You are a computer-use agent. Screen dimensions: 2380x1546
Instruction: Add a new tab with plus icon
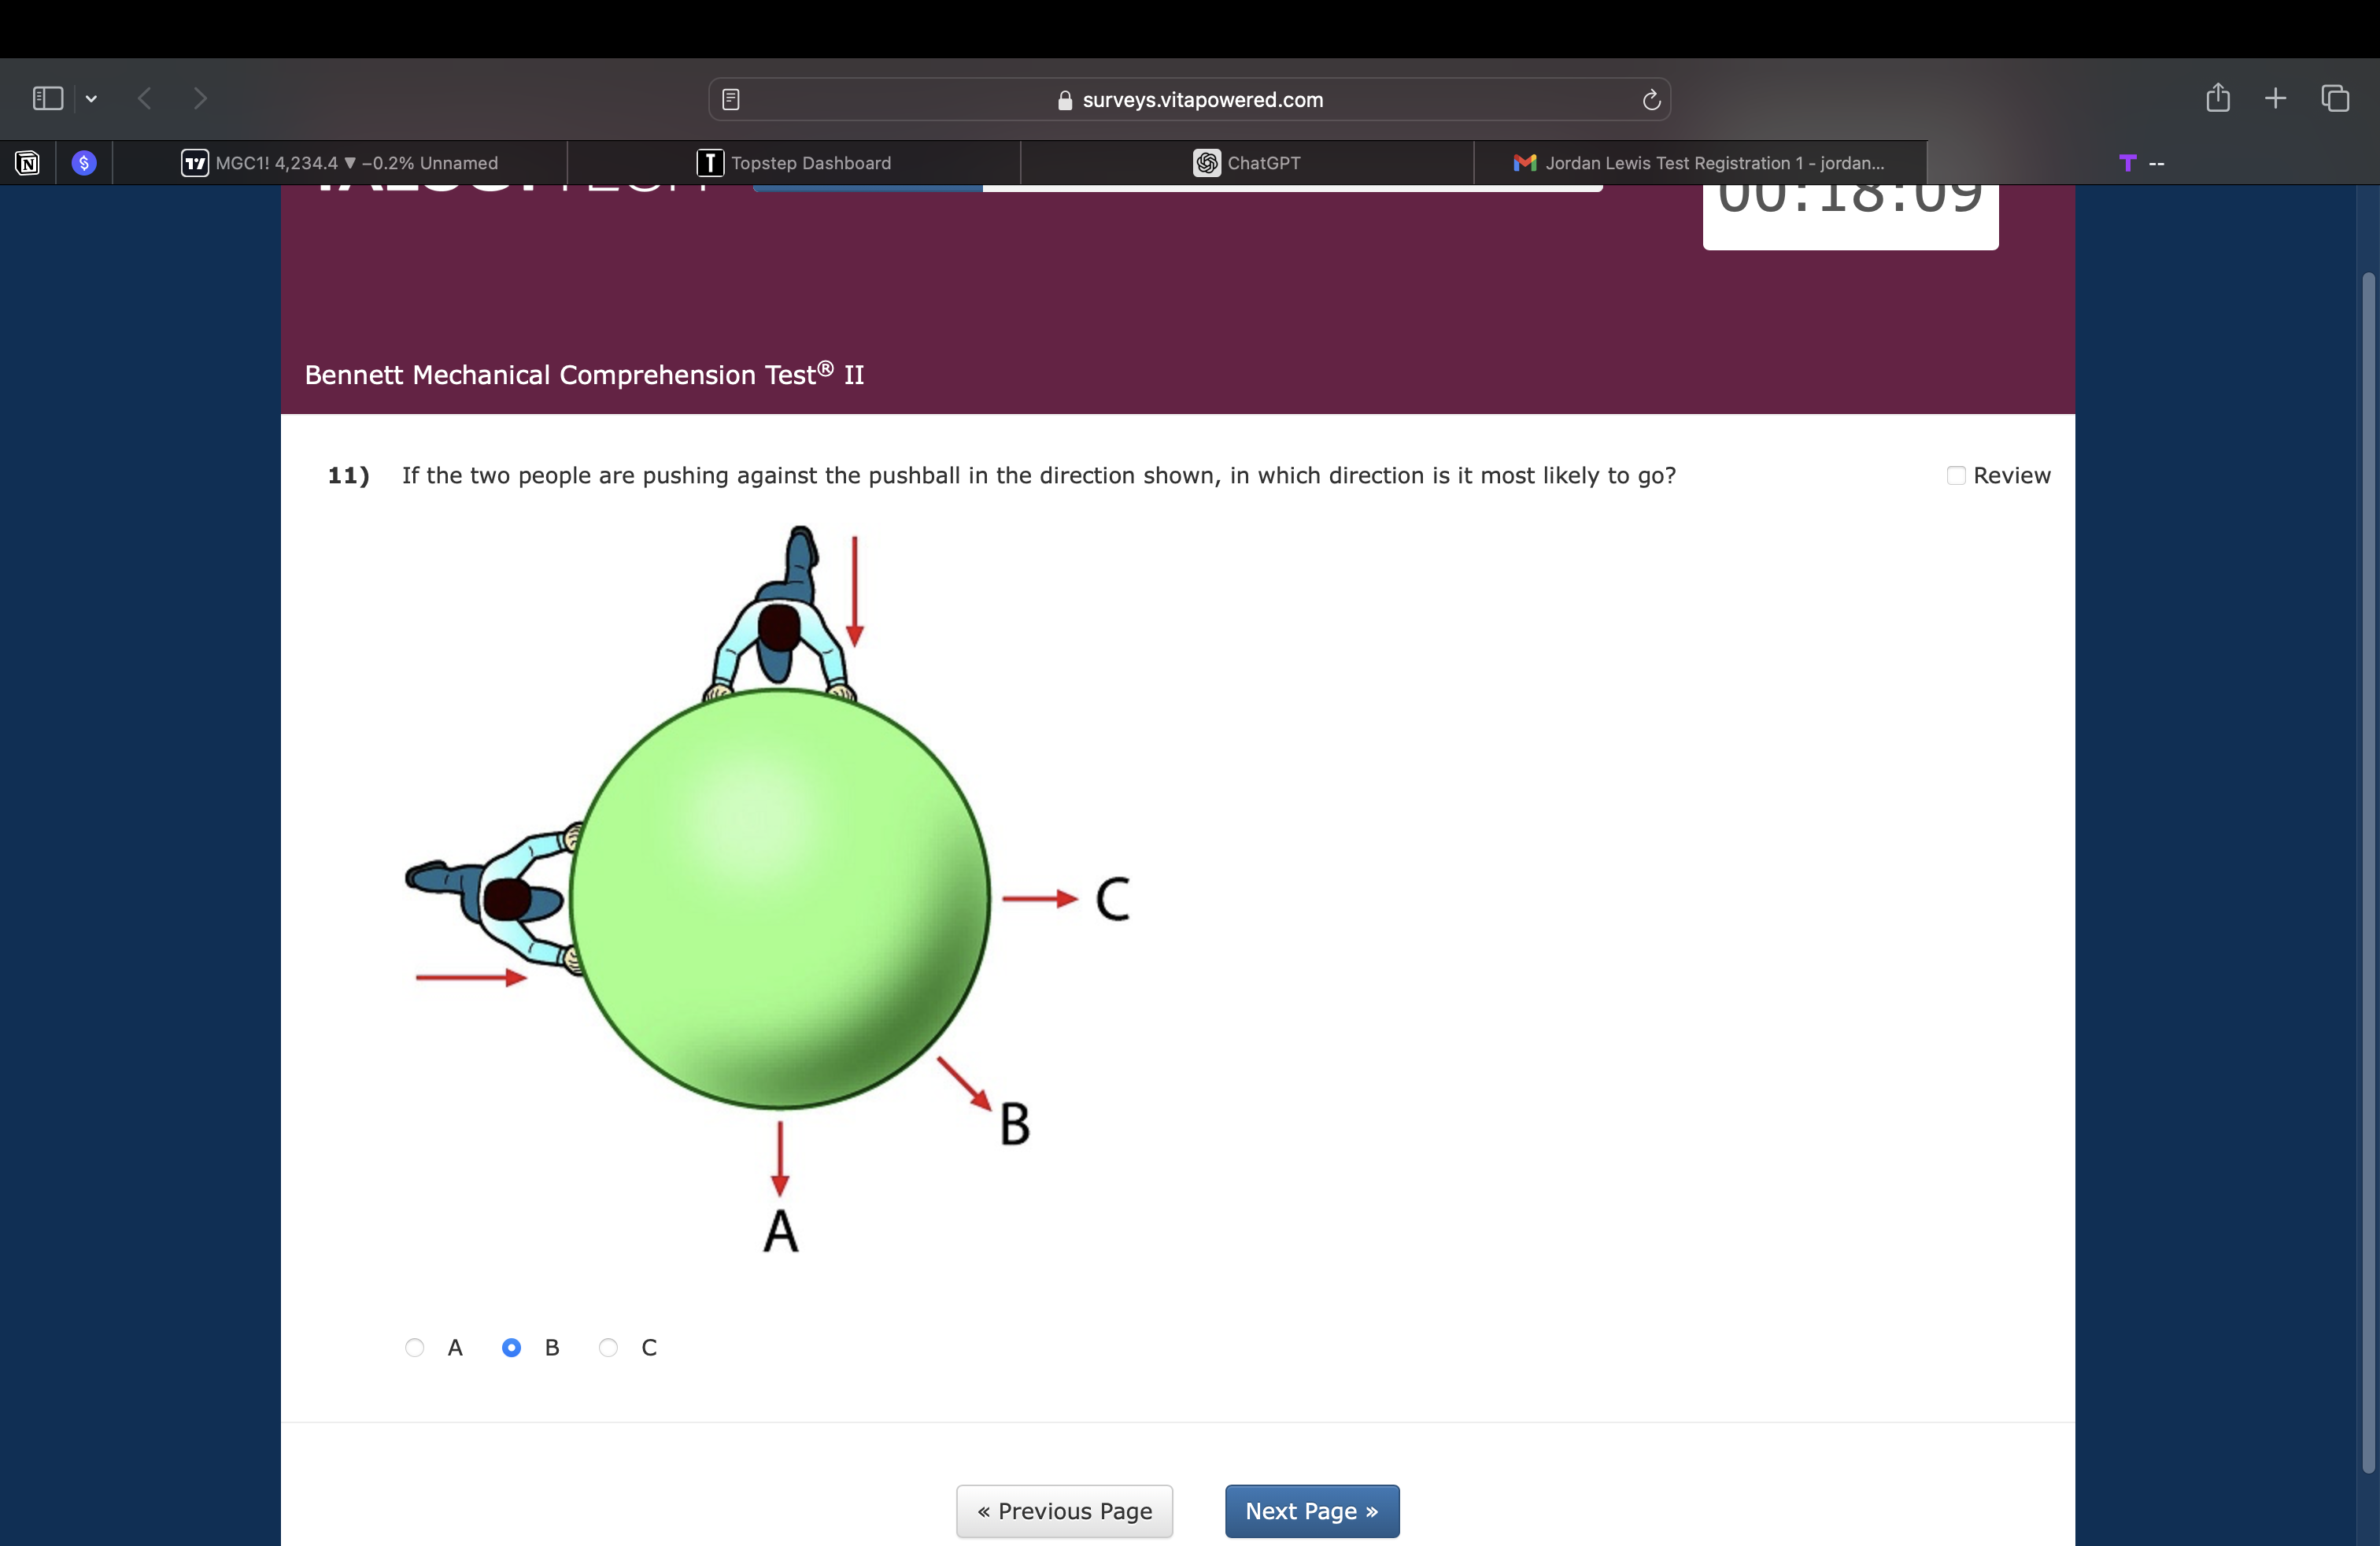pyautogui.click(x=2275, y=98)
